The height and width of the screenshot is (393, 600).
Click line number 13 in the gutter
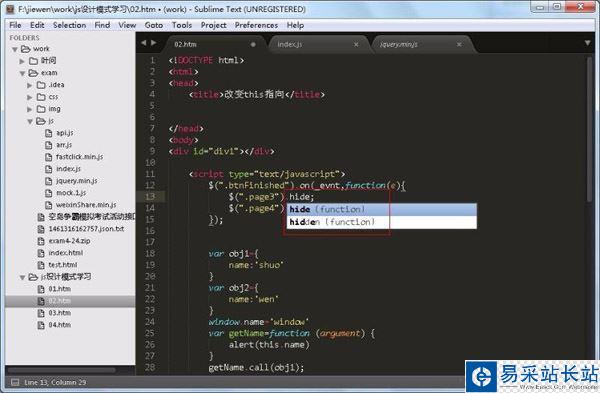[x=150, y=197]
